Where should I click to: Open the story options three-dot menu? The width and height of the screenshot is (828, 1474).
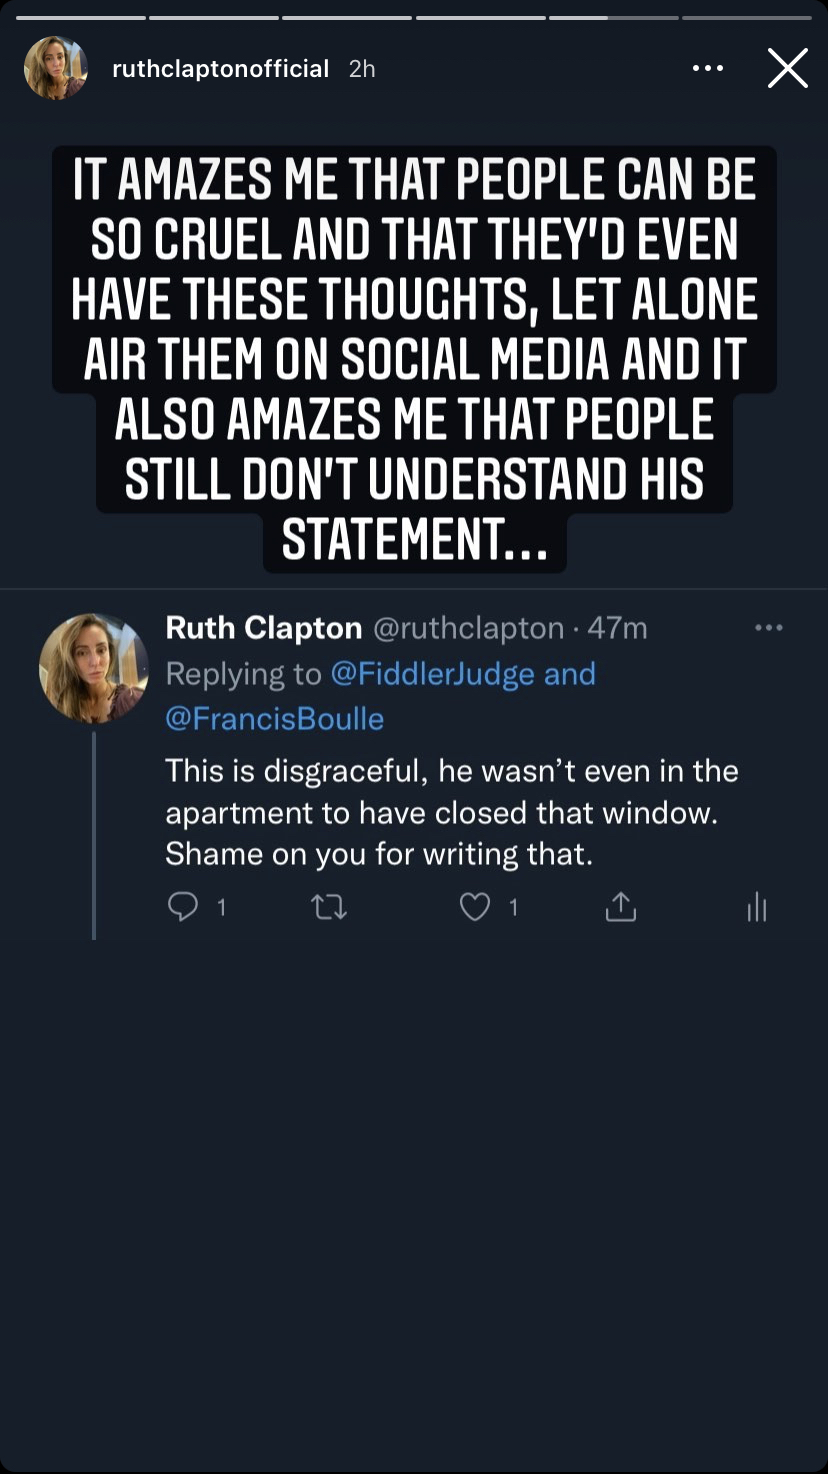pyautogui.click(x=707, y=68)
